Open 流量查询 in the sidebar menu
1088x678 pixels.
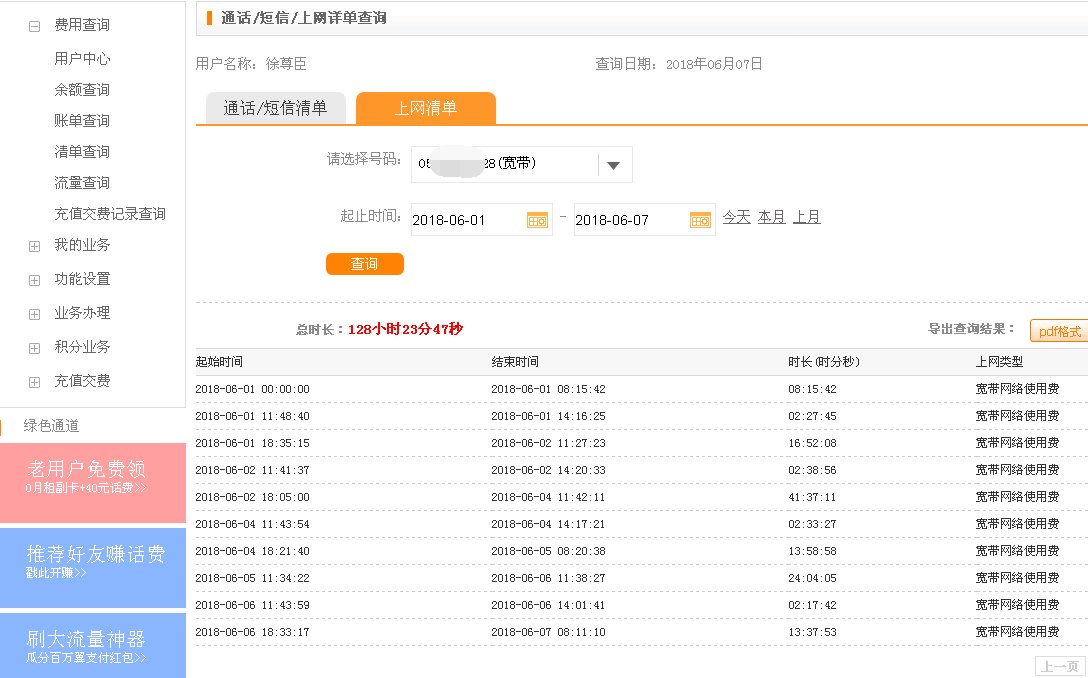click(x=82, y=182)
